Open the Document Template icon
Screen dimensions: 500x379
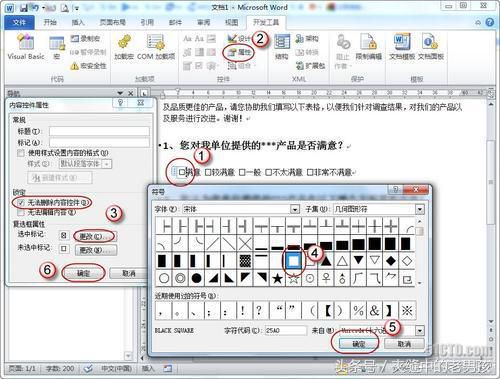coord(402,47)
